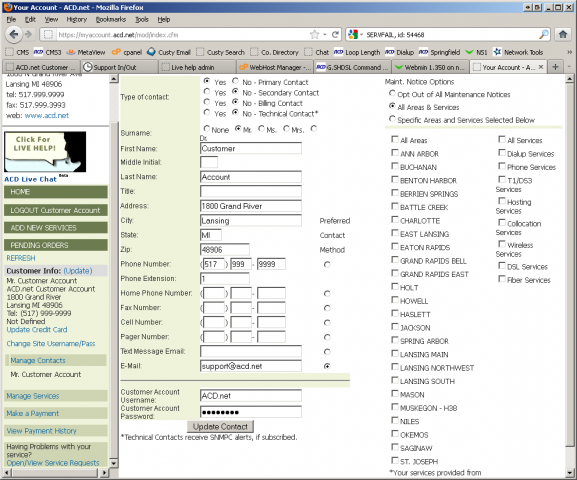The height and width of the screenshot is (480, 577).
Task: Go back with the browser back arrow
Action: pos(13,35)
